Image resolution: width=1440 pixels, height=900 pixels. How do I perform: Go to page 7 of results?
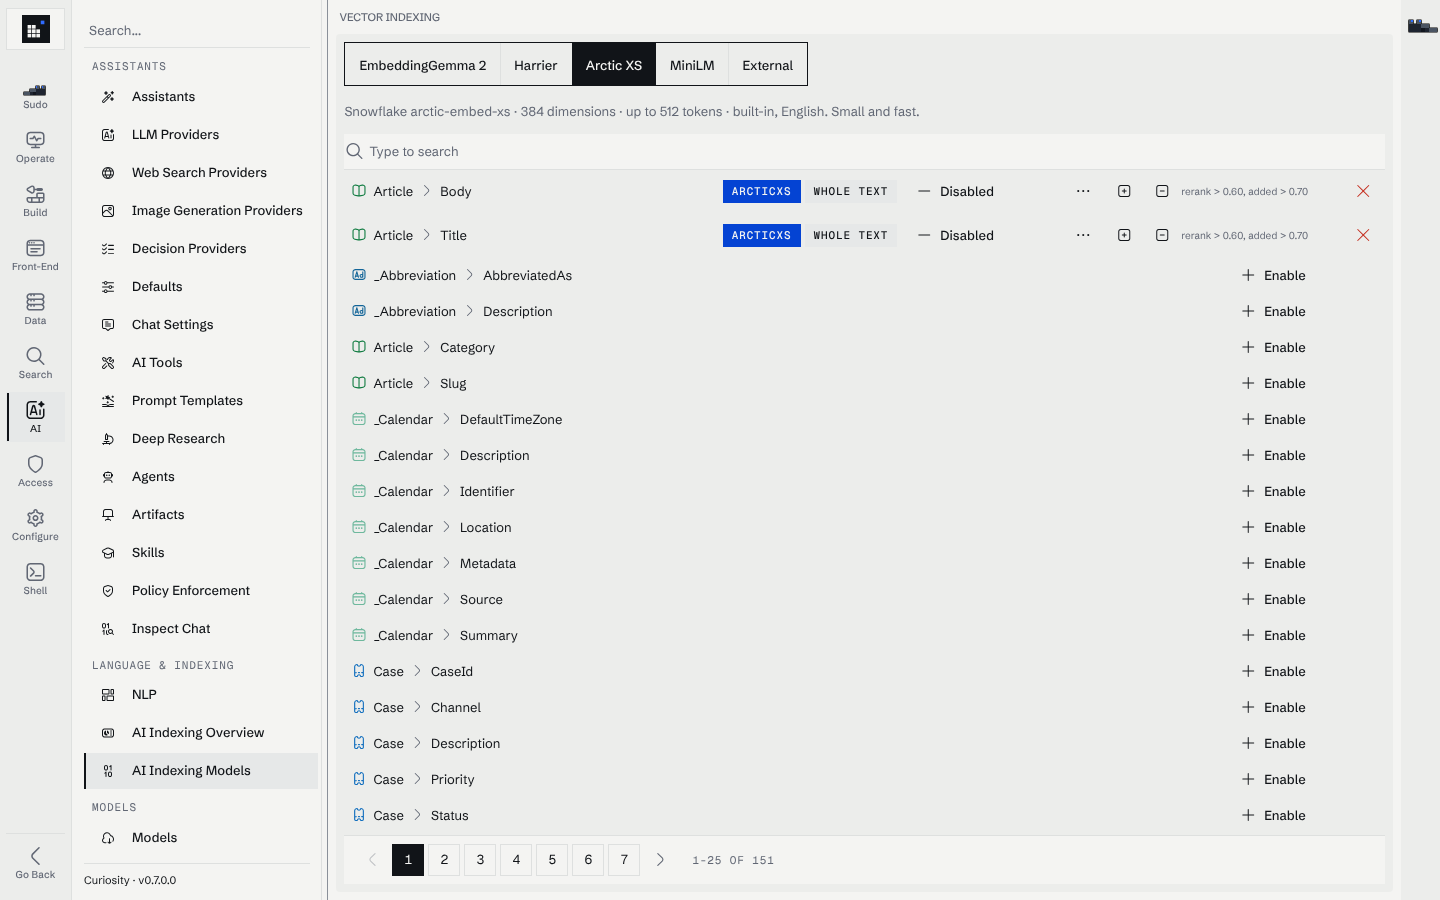point(624,860)
